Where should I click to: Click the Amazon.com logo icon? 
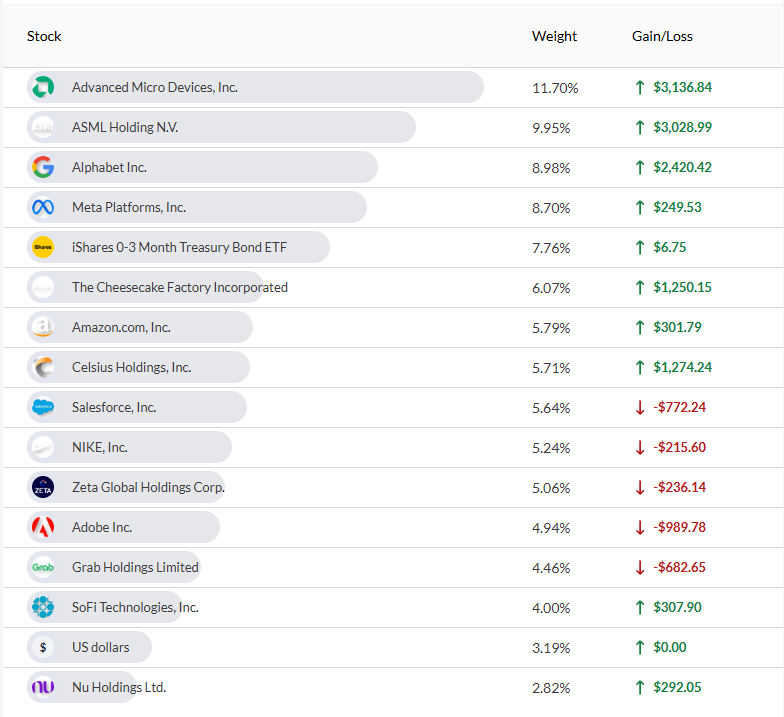click(x=43, y=327)
